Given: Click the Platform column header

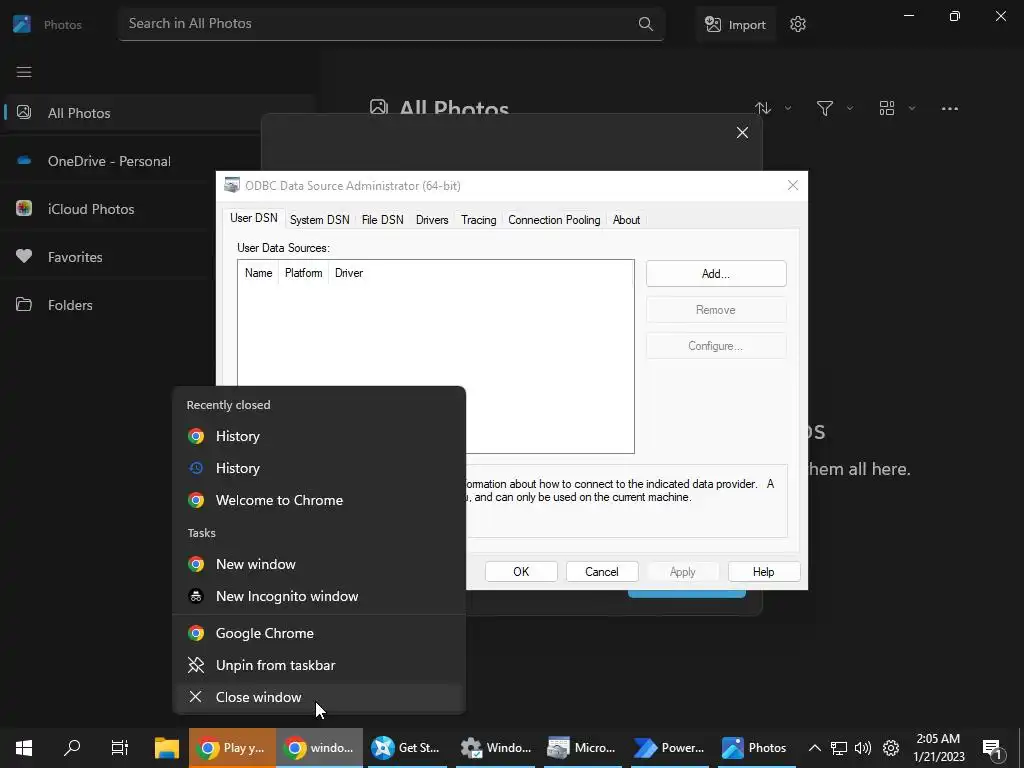Looking at the screenshot, I should (304, 273).
